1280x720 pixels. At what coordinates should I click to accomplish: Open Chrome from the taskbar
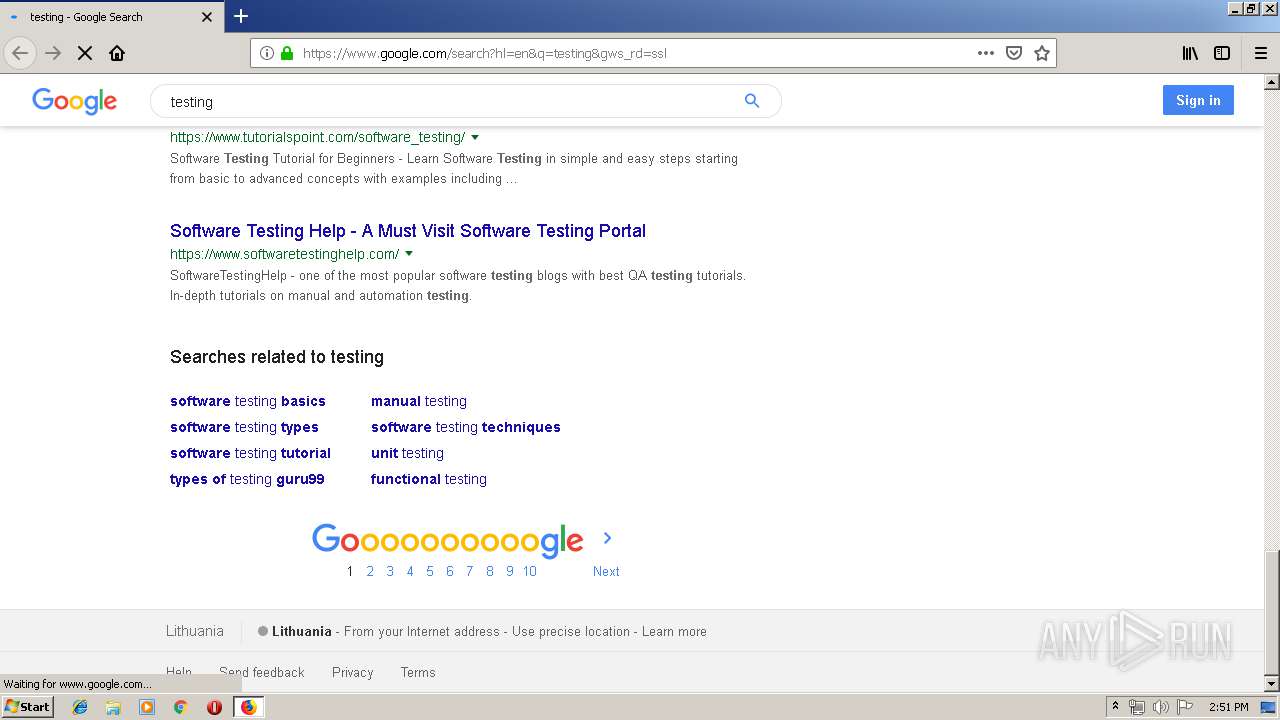click(181, 707)
